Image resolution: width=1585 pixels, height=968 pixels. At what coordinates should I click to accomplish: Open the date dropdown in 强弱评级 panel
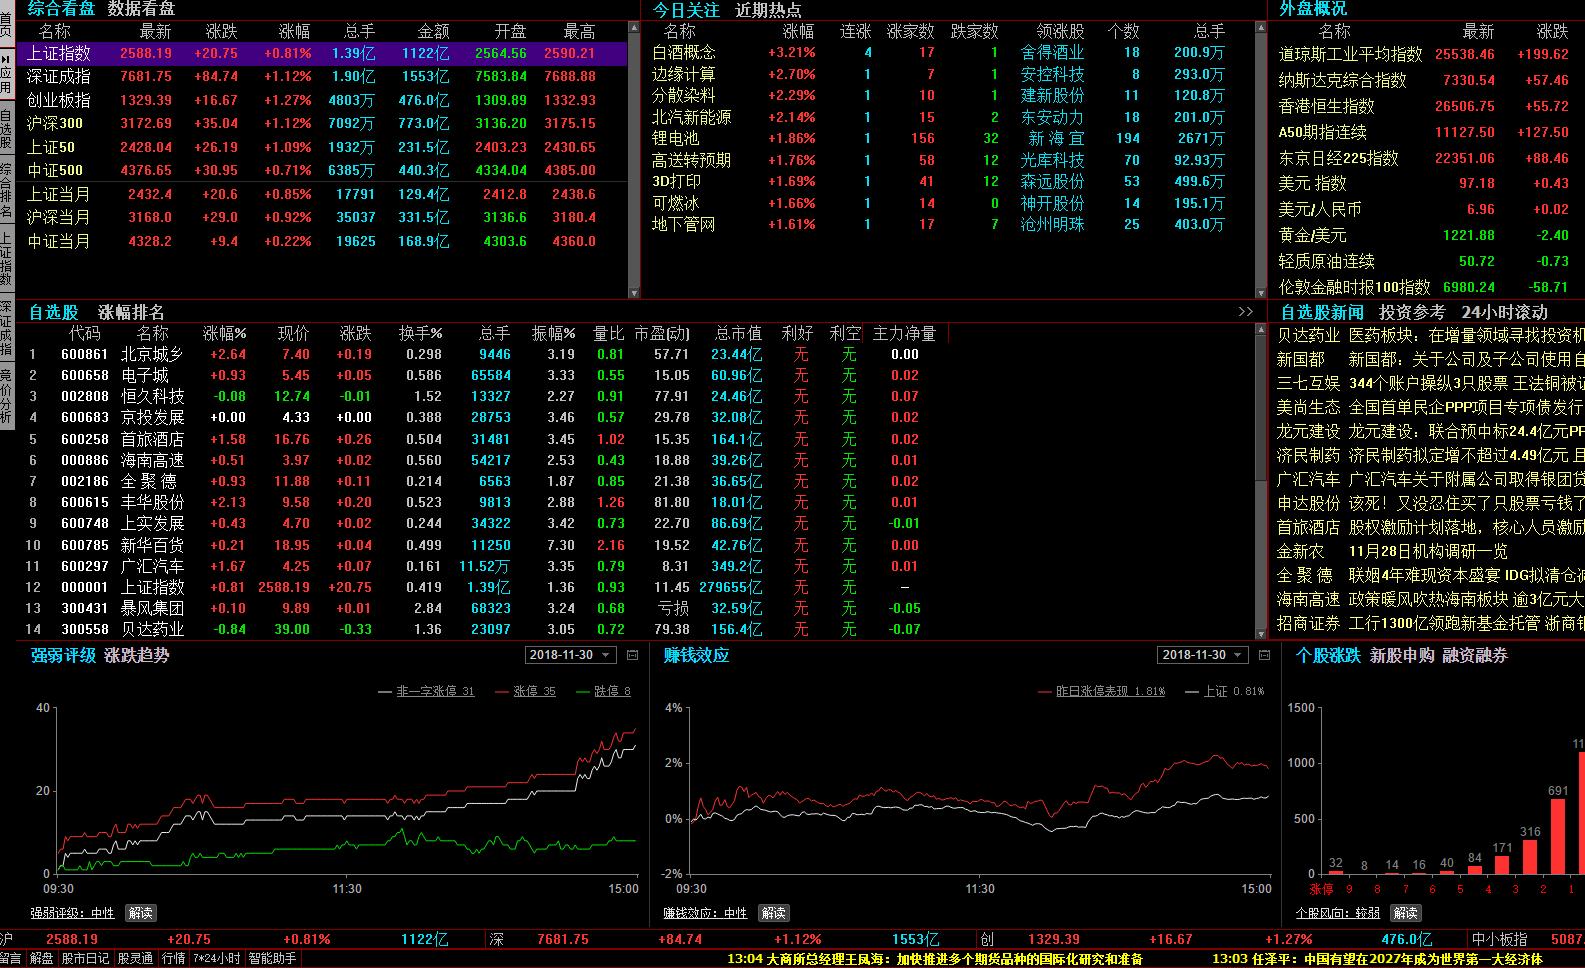[568, 655]
